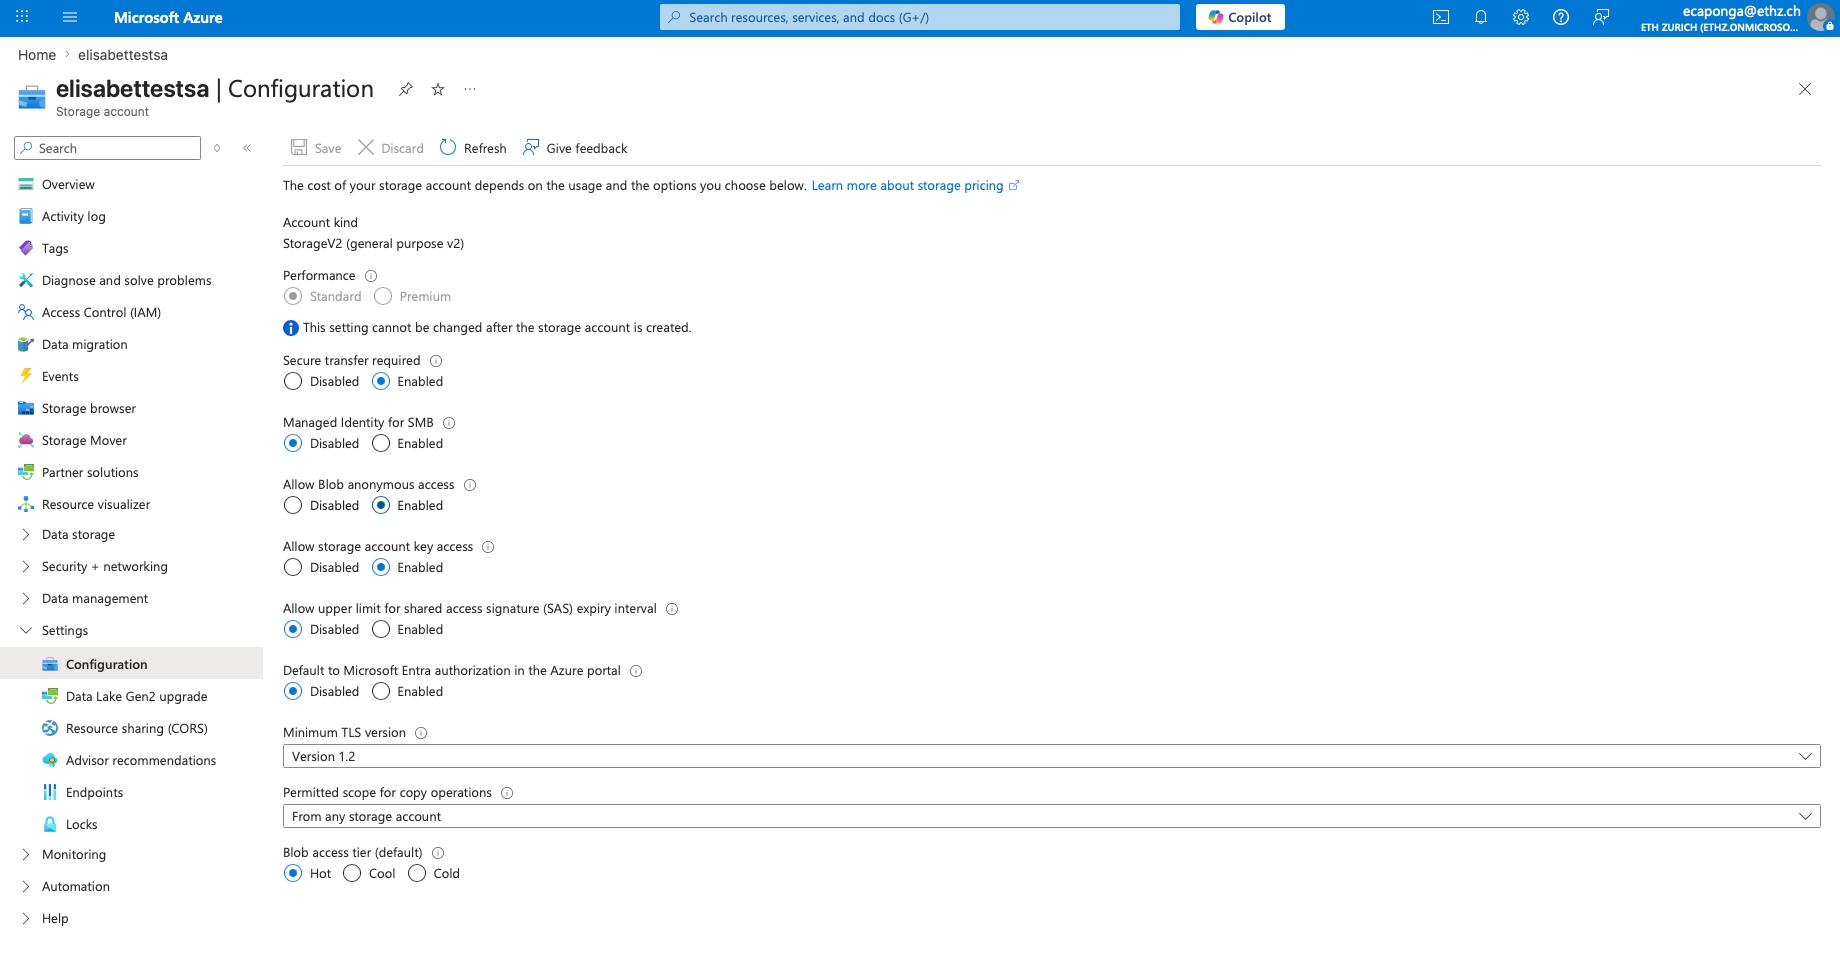The width and height of the screenshot is (1840, 962).
Task: Click the sidebar Search box
Action: tap(108, 148)
